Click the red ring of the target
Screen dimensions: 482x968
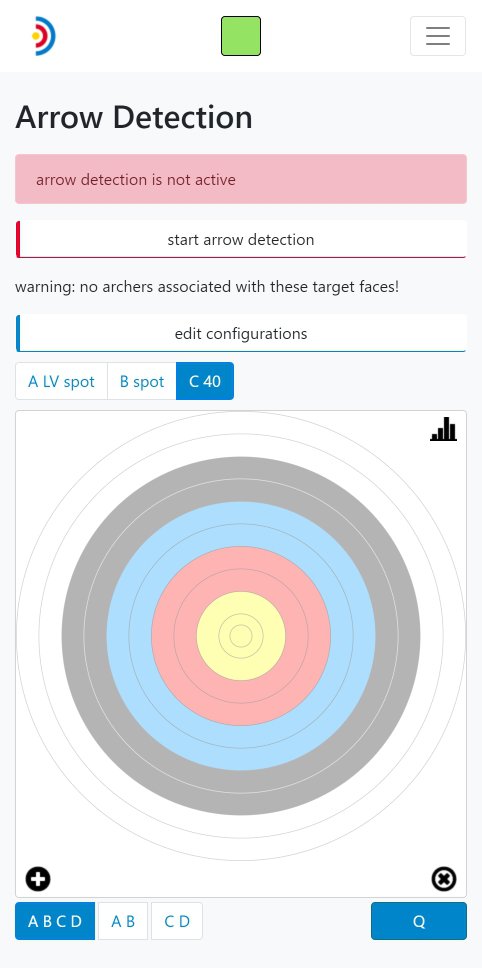point(241,569)
